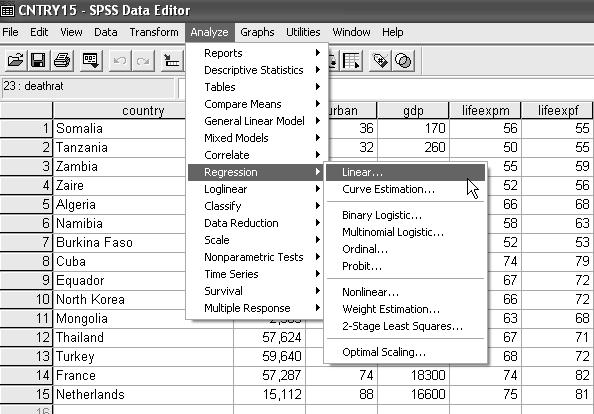
Task: Select Nonlinear... regression entry
Action: point(405,292)
